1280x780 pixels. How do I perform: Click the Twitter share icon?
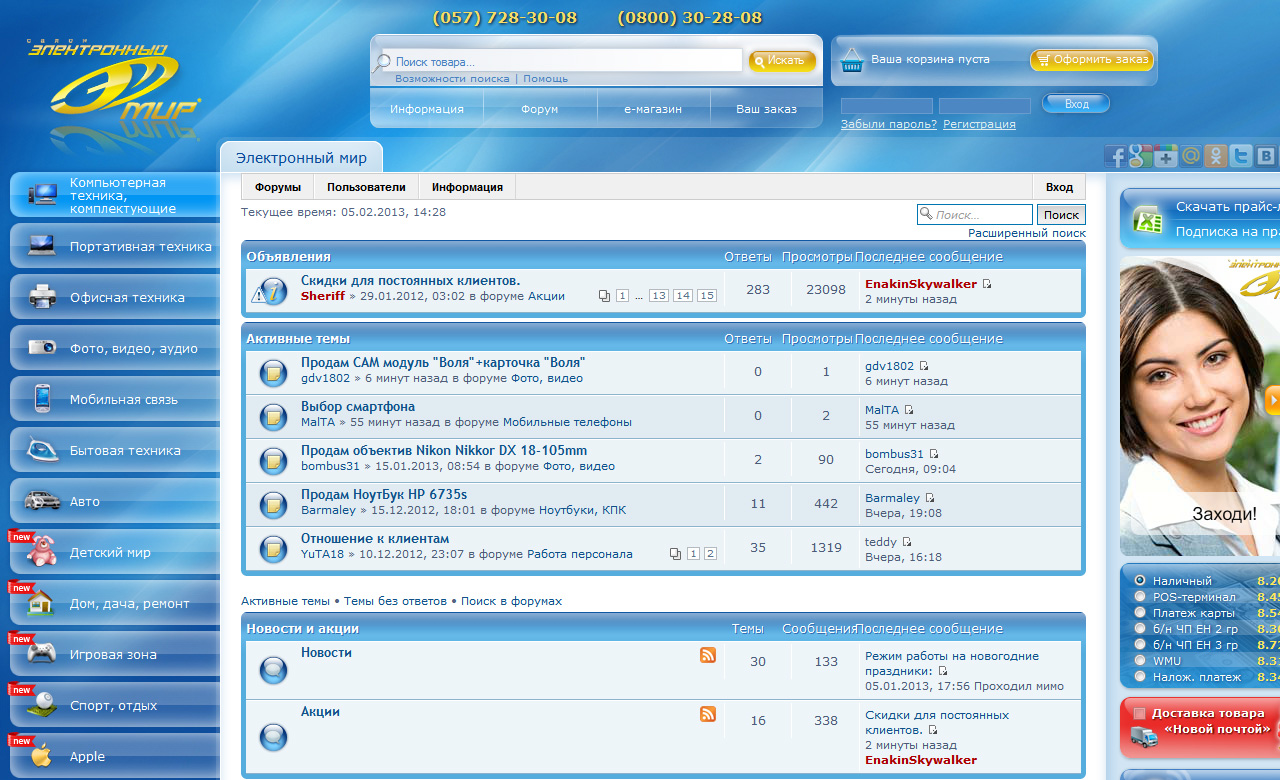coord(1241,156)
